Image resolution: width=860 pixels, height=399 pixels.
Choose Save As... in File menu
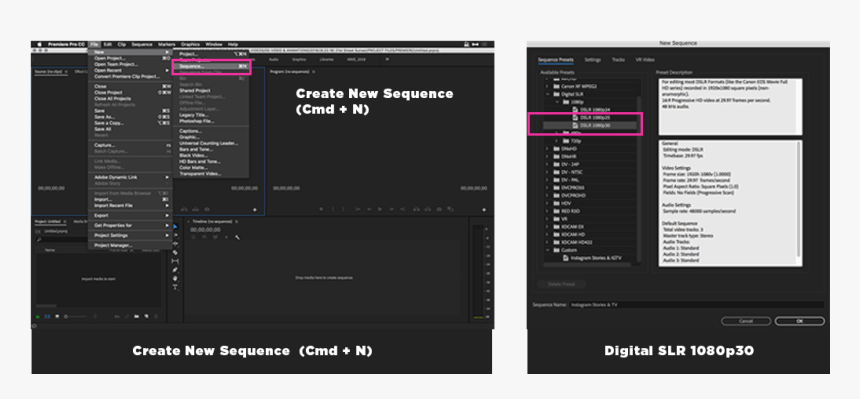[130, 117]
